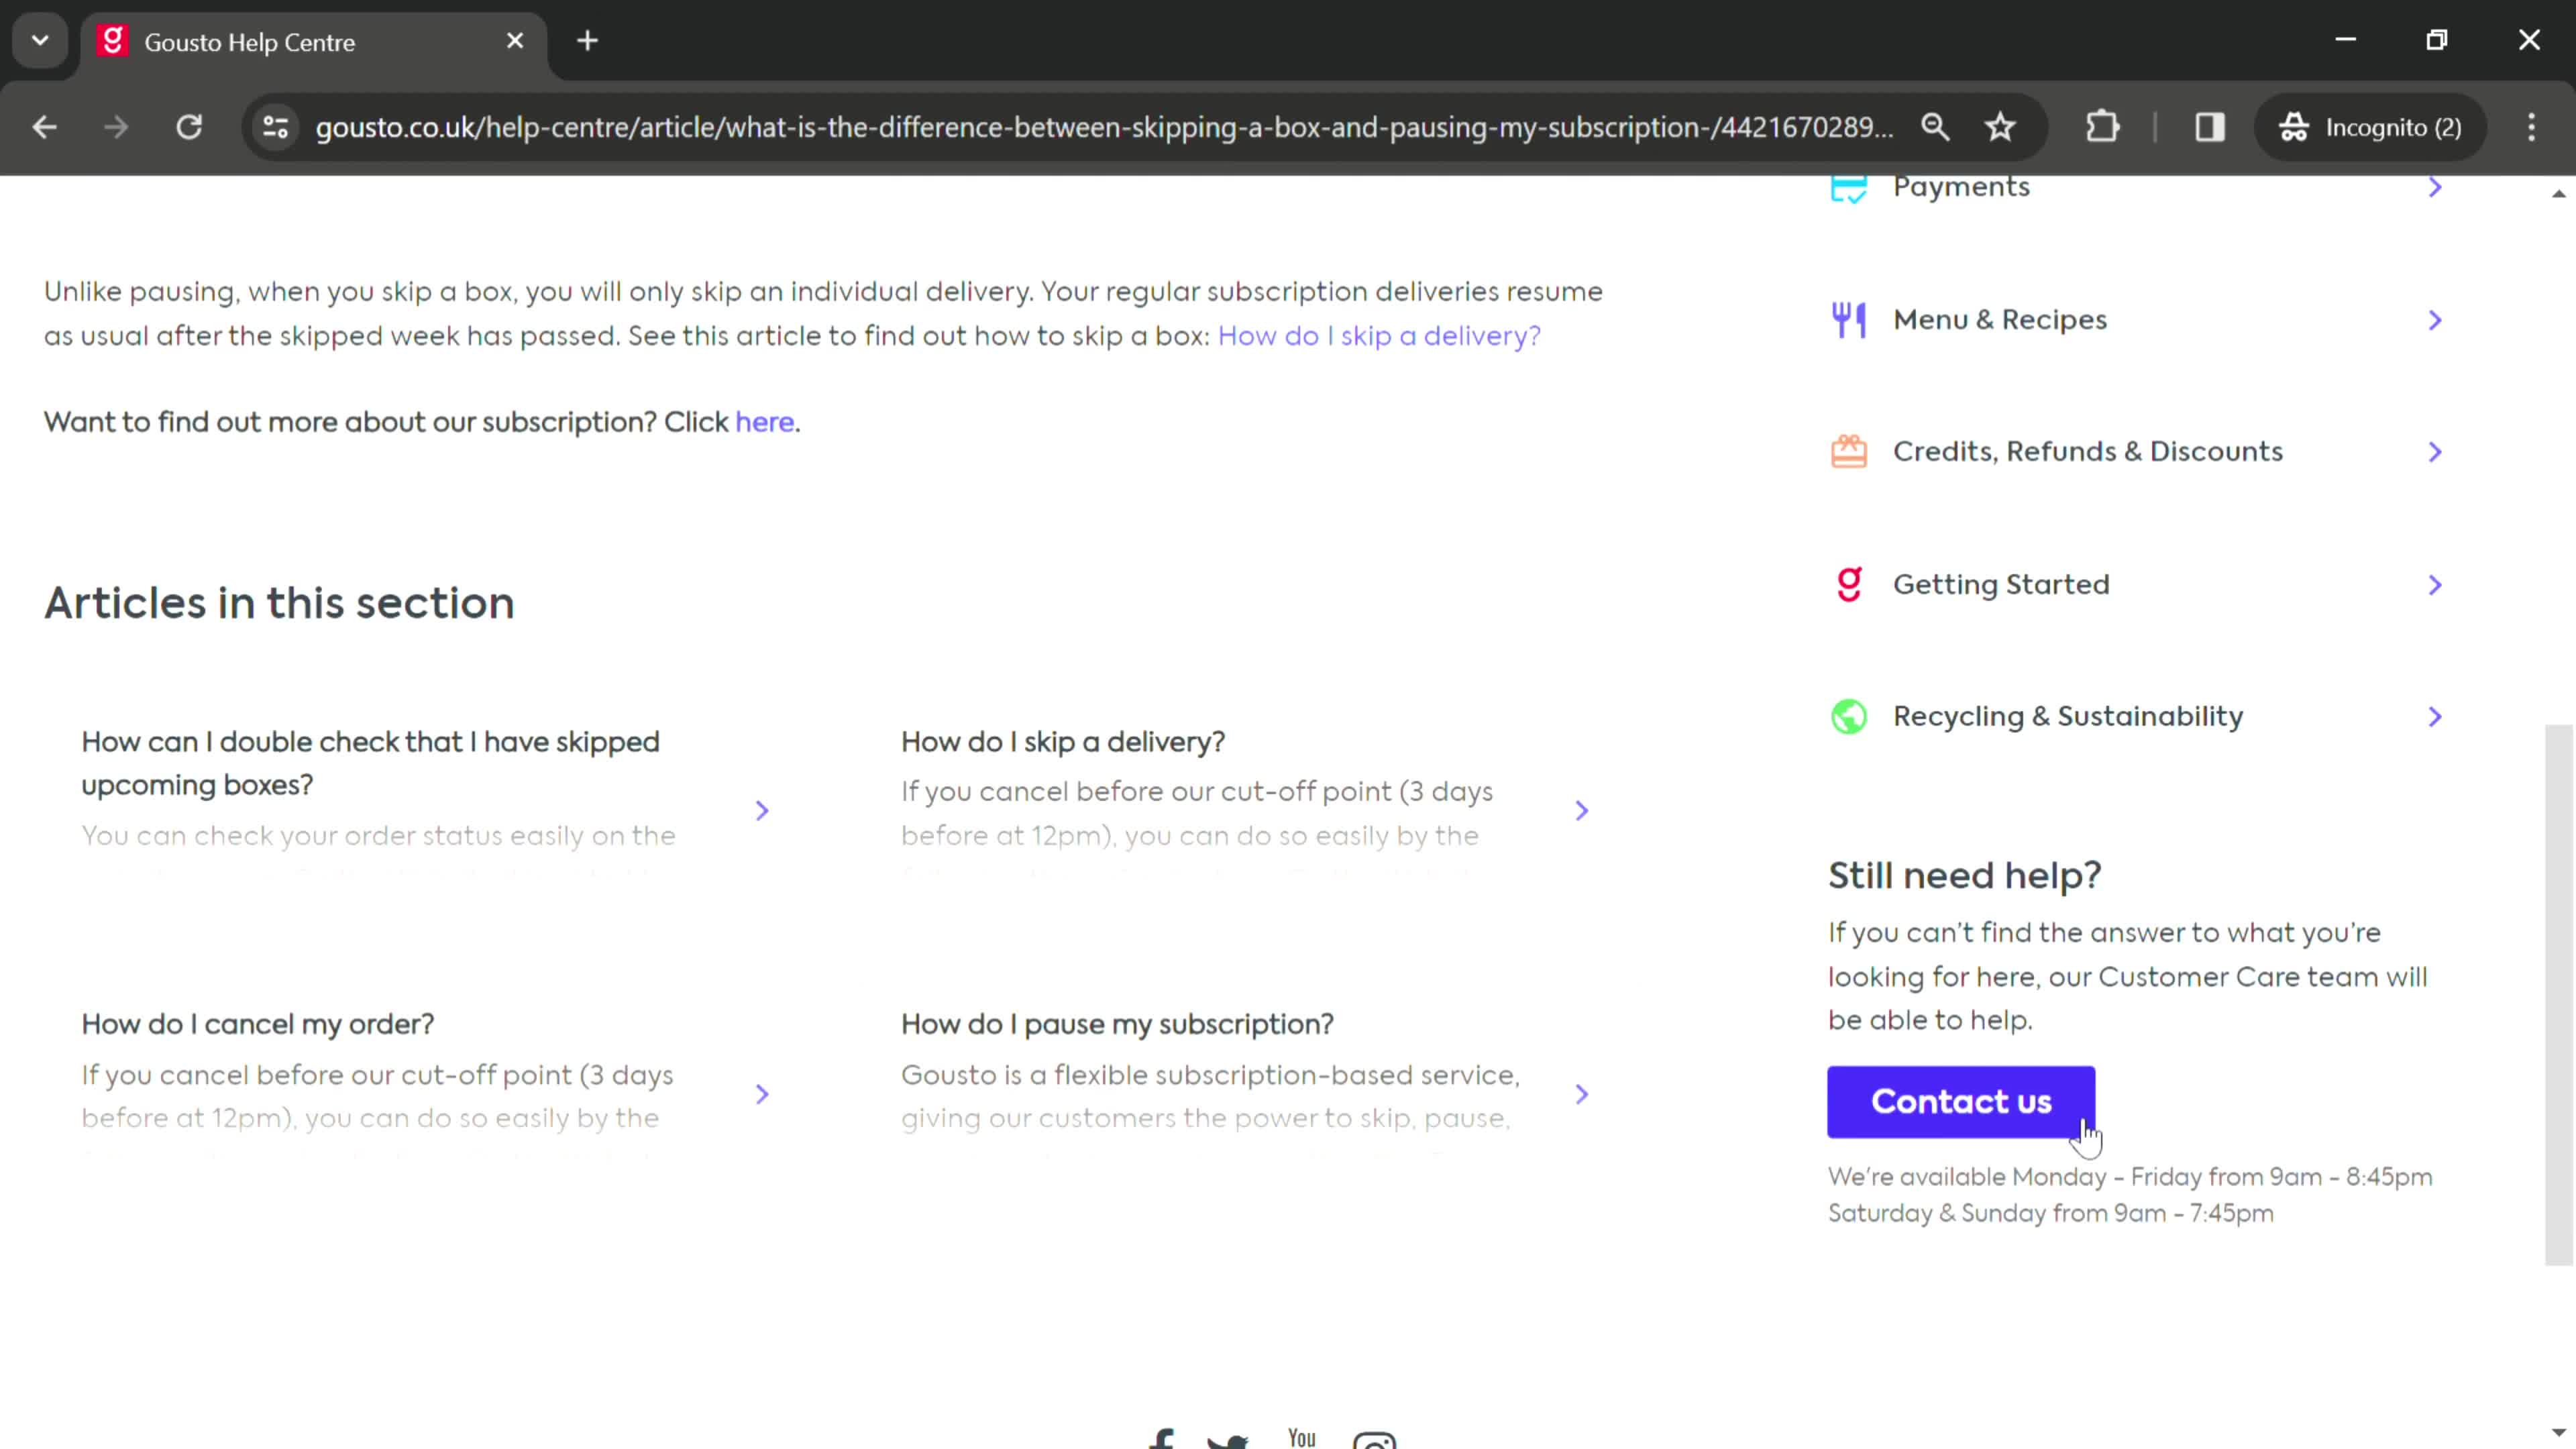Expand the Payments chevron arrow

point(2435,187)
